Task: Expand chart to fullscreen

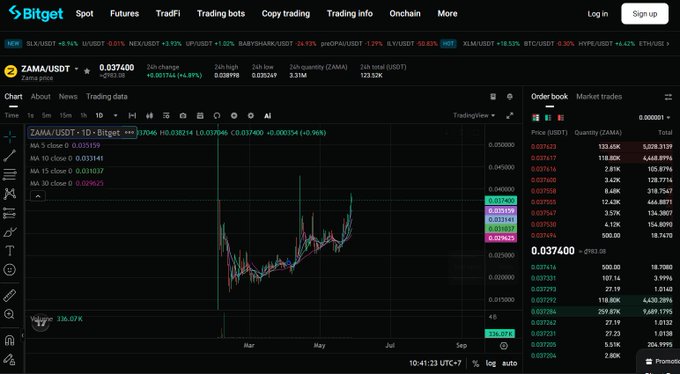Action: pyautogui.click(x=510, y=116)
